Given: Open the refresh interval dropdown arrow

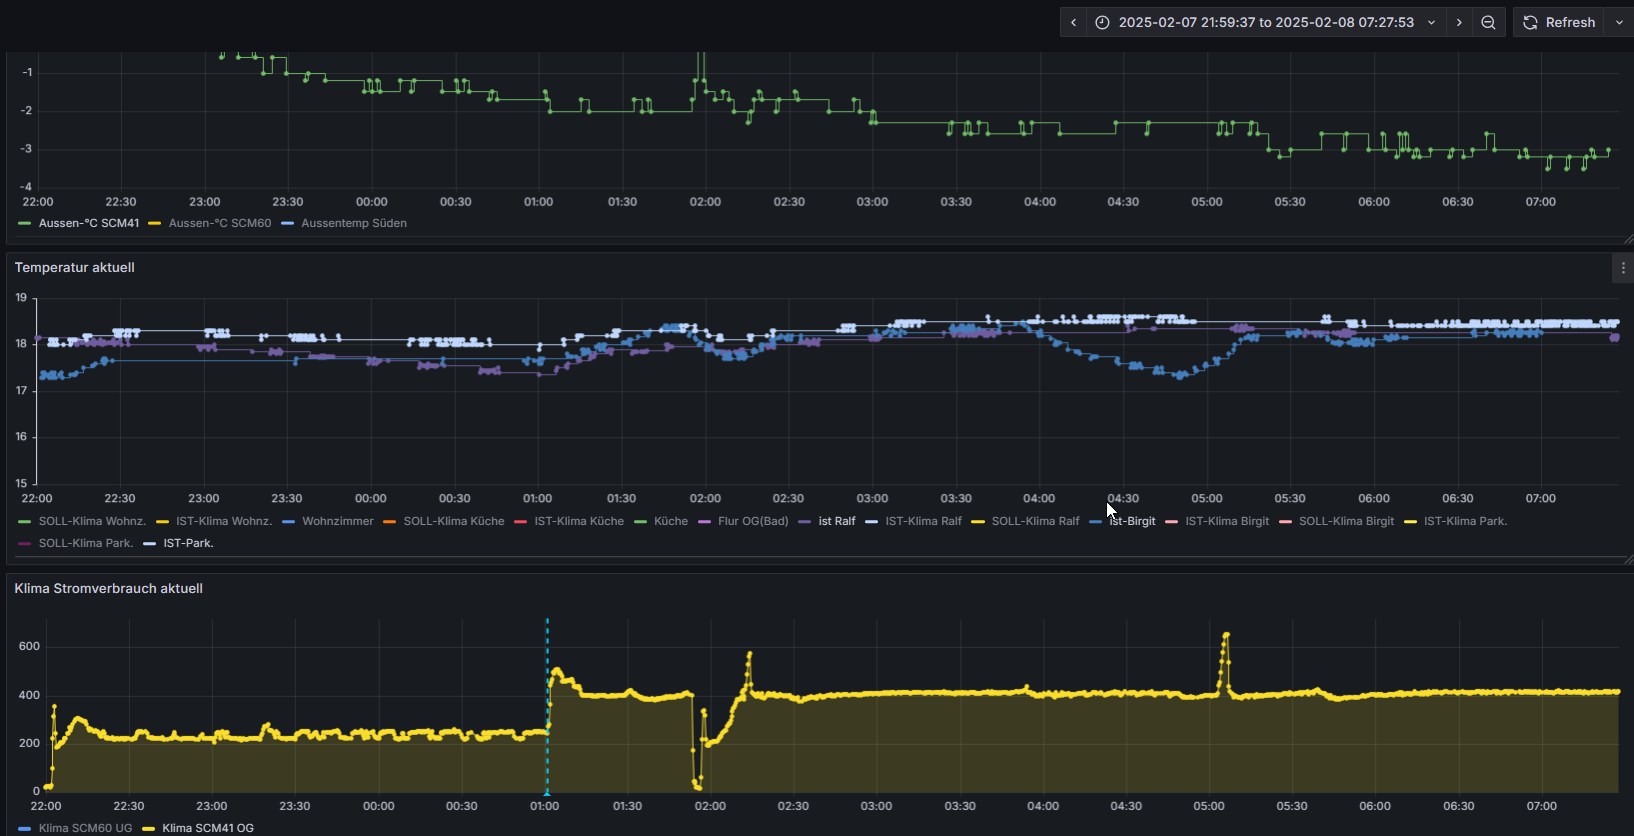Looking at the screenshot, I should point(1619,22).
